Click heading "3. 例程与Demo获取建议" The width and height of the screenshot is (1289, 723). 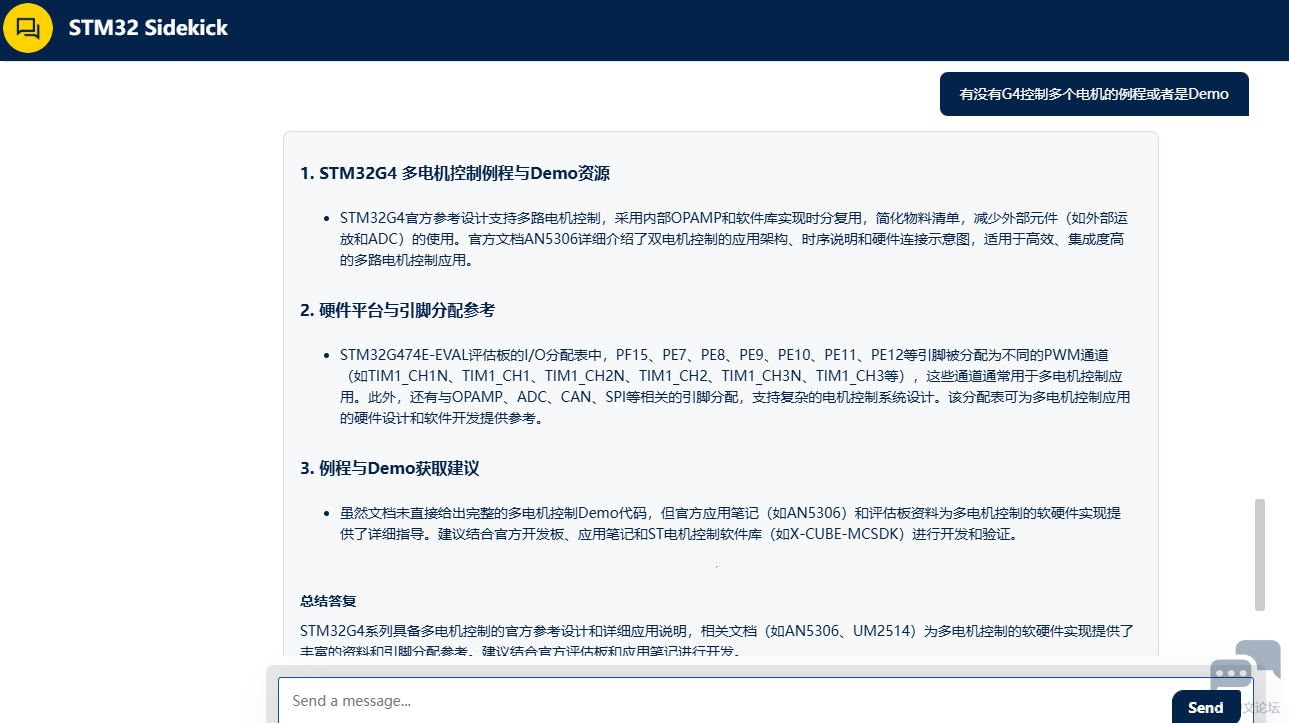390,469
